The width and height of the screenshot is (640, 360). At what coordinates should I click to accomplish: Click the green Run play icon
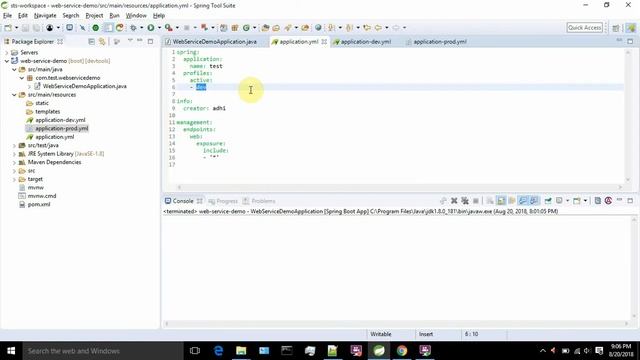151,28
